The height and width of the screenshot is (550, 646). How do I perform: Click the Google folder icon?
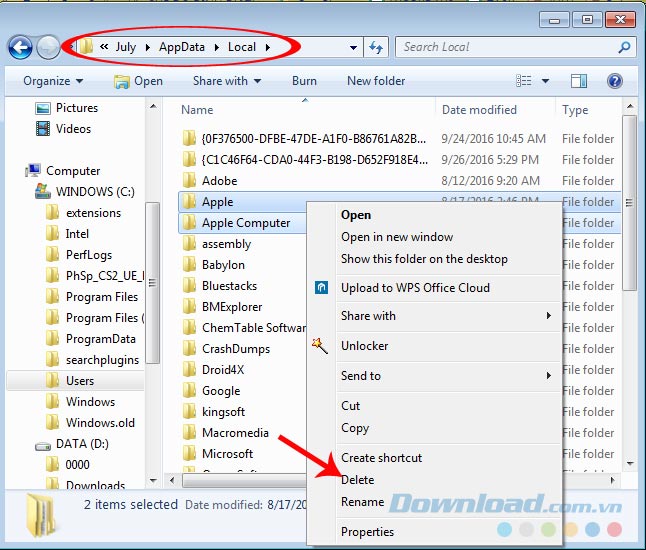[x=189, y=391]
